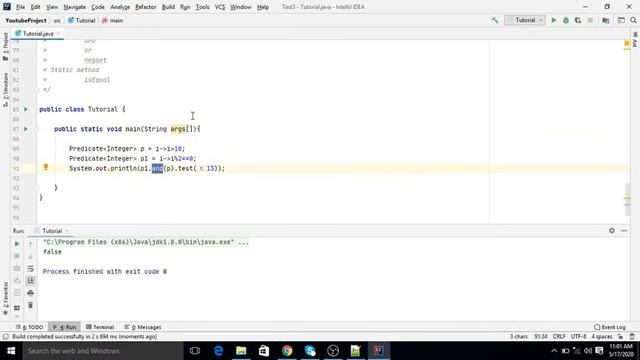
Task: Collapse the comment block fold marker at line 83
Action: (37, 89)
